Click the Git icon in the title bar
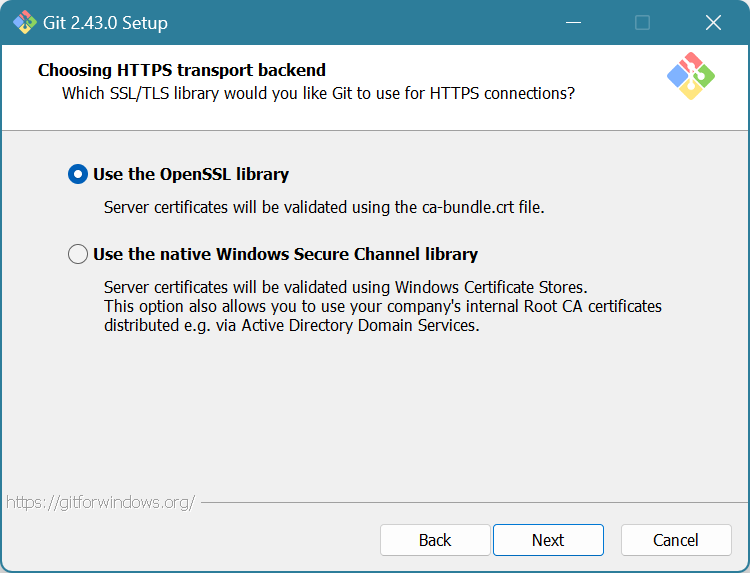 click(25, 22)
